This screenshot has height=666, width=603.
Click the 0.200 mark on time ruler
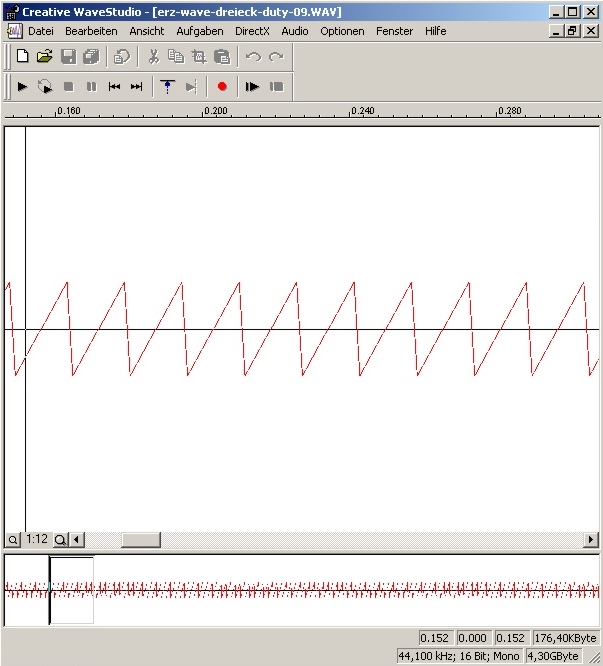click(215, 111)
